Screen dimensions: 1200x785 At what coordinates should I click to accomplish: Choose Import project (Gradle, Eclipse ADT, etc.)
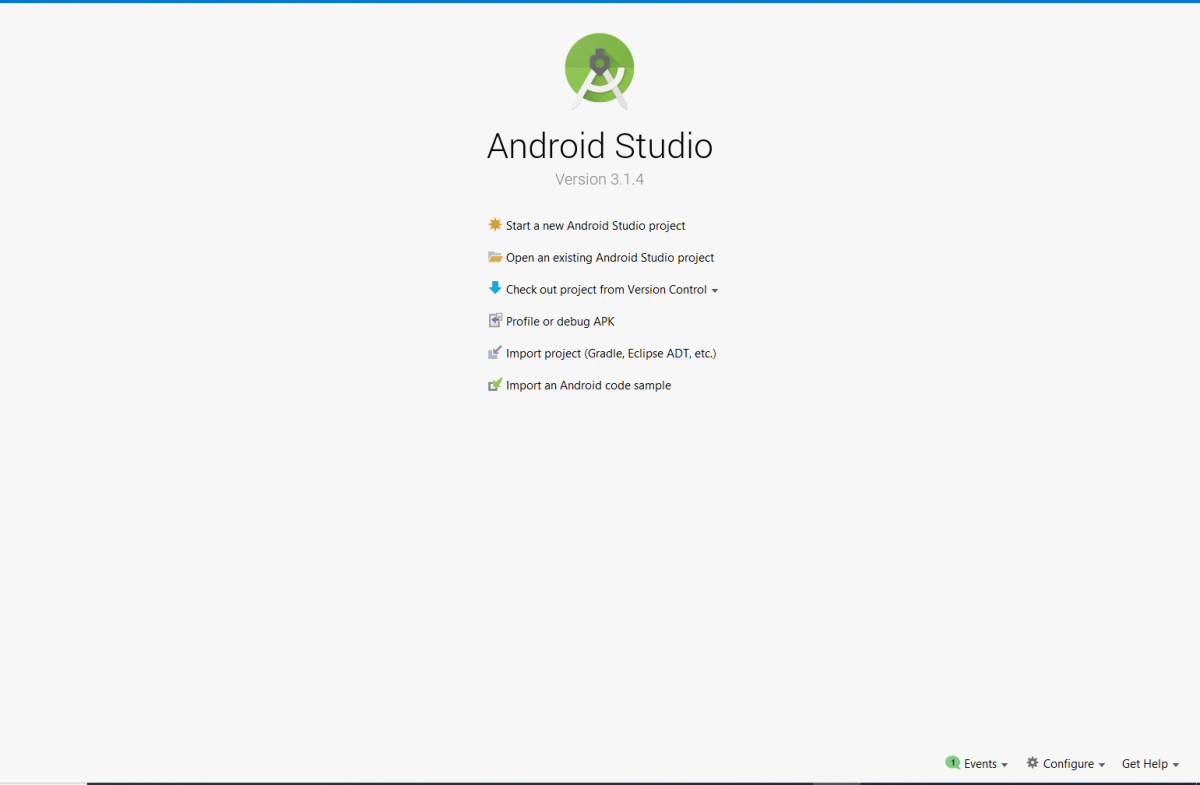click(x=611, y=354)
